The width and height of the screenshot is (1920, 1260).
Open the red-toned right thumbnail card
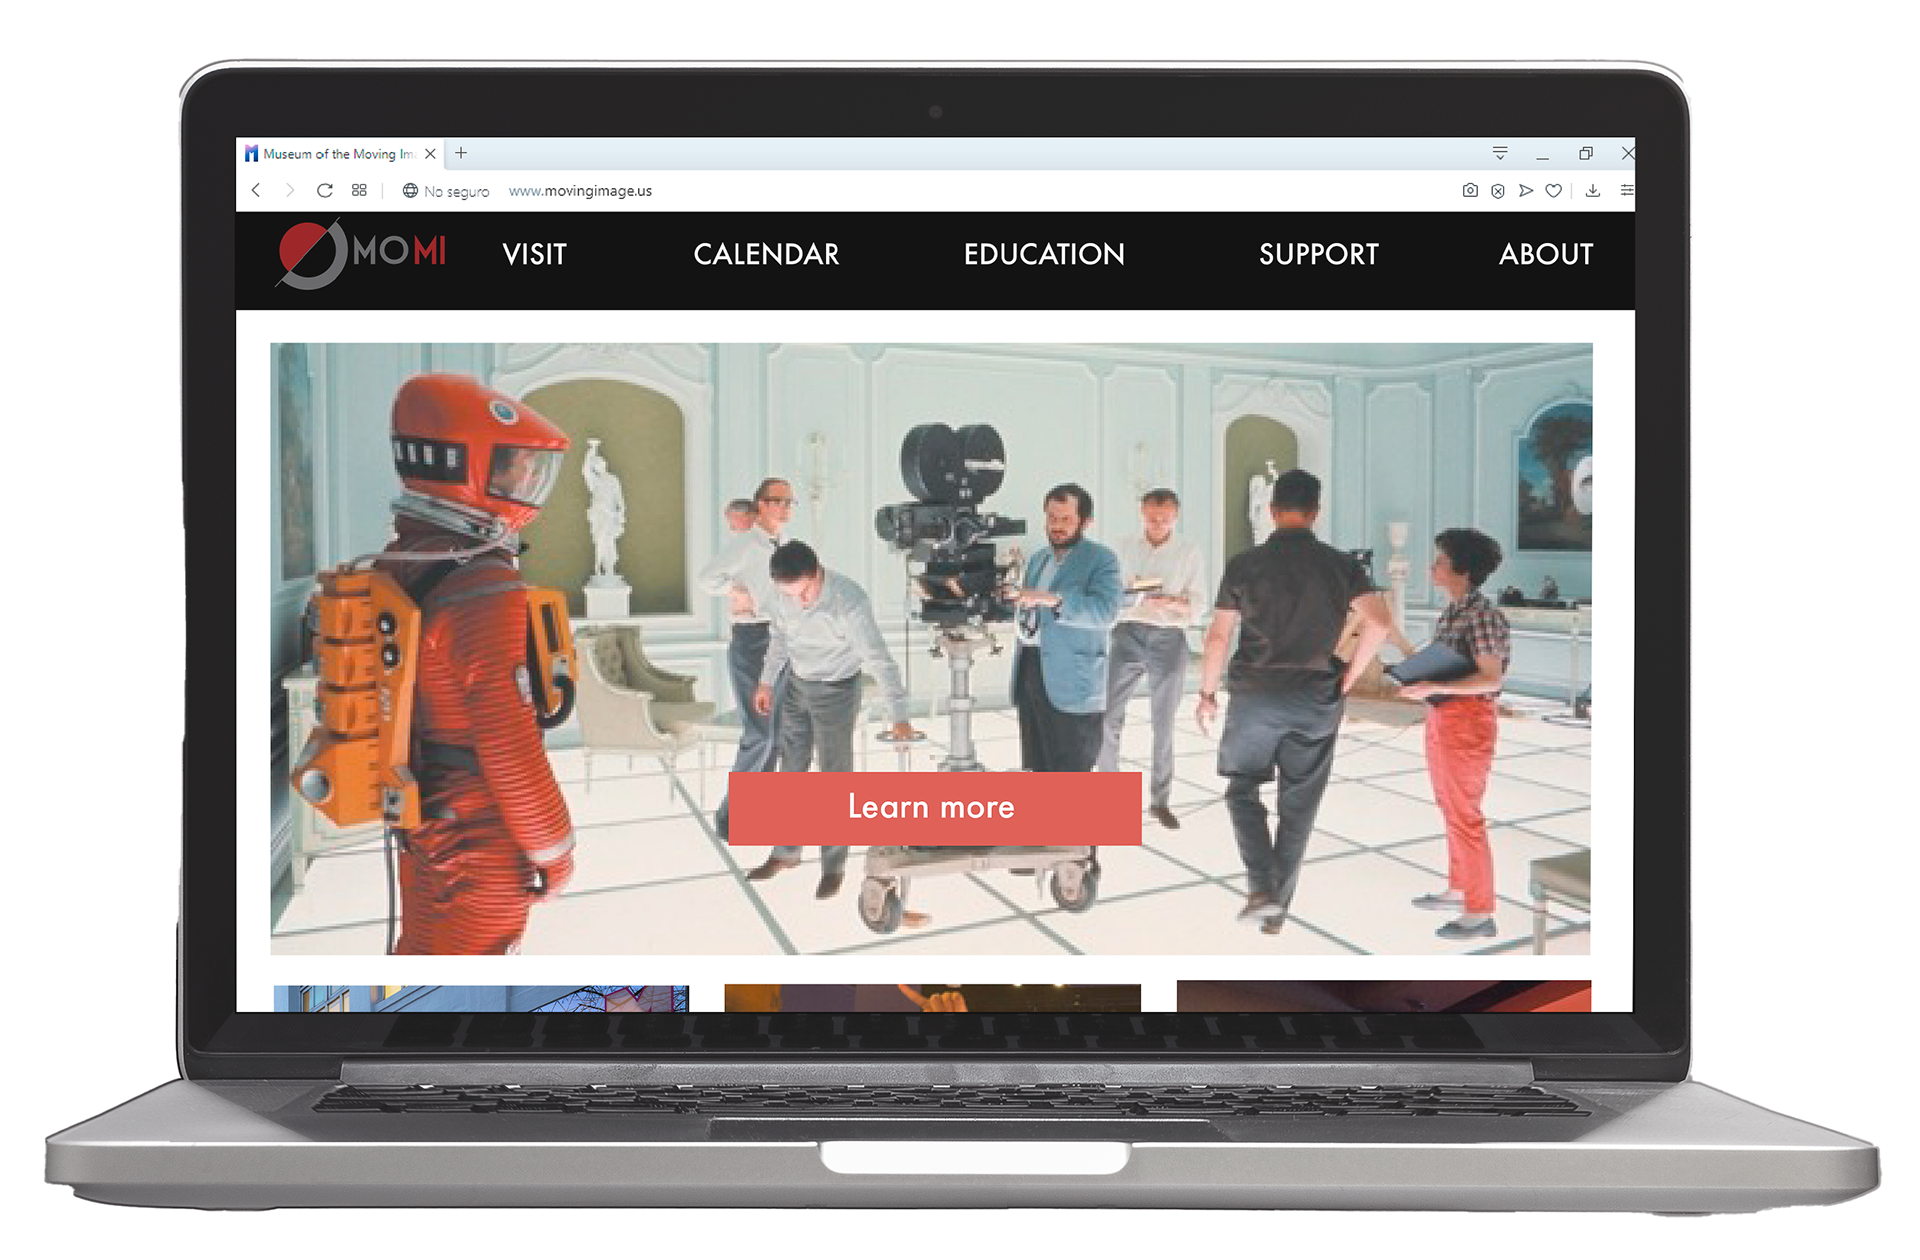click(x=1384, y=996)
